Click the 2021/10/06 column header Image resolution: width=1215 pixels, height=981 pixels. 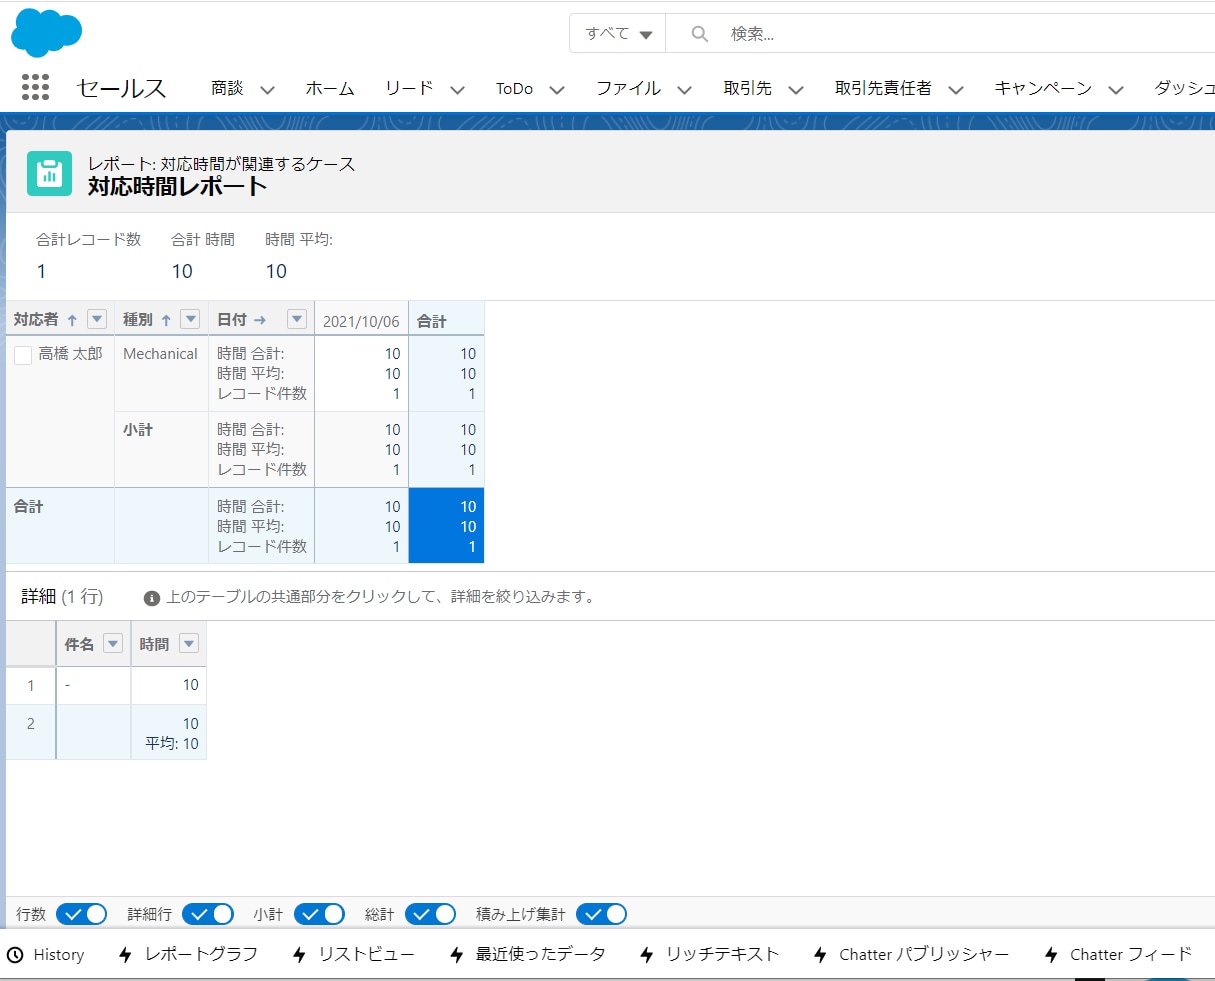click(361, 321)
